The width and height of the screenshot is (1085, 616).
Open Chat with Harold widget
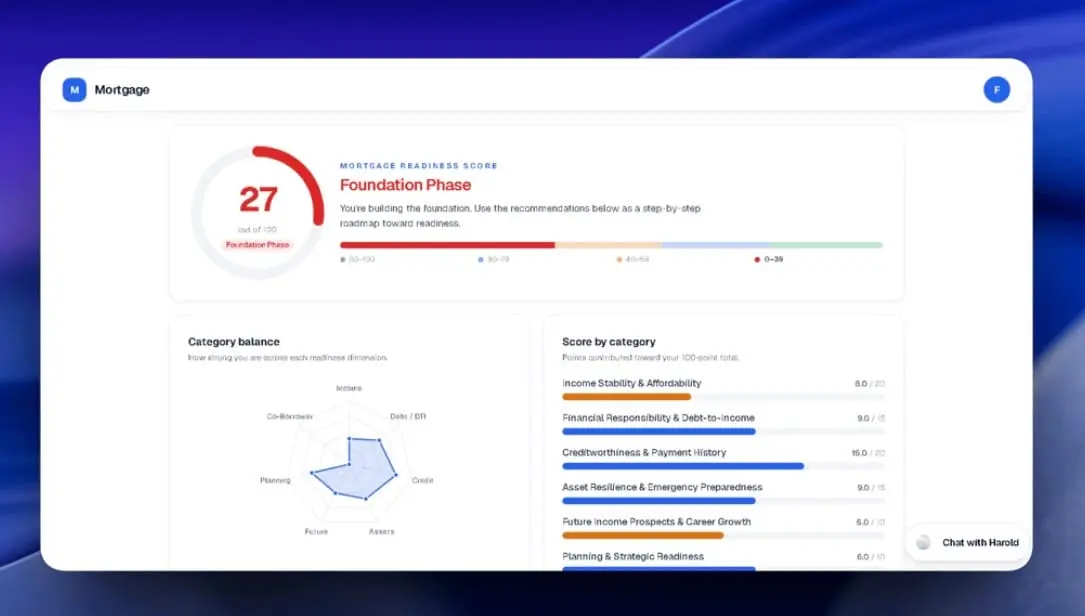coord(967,543)
